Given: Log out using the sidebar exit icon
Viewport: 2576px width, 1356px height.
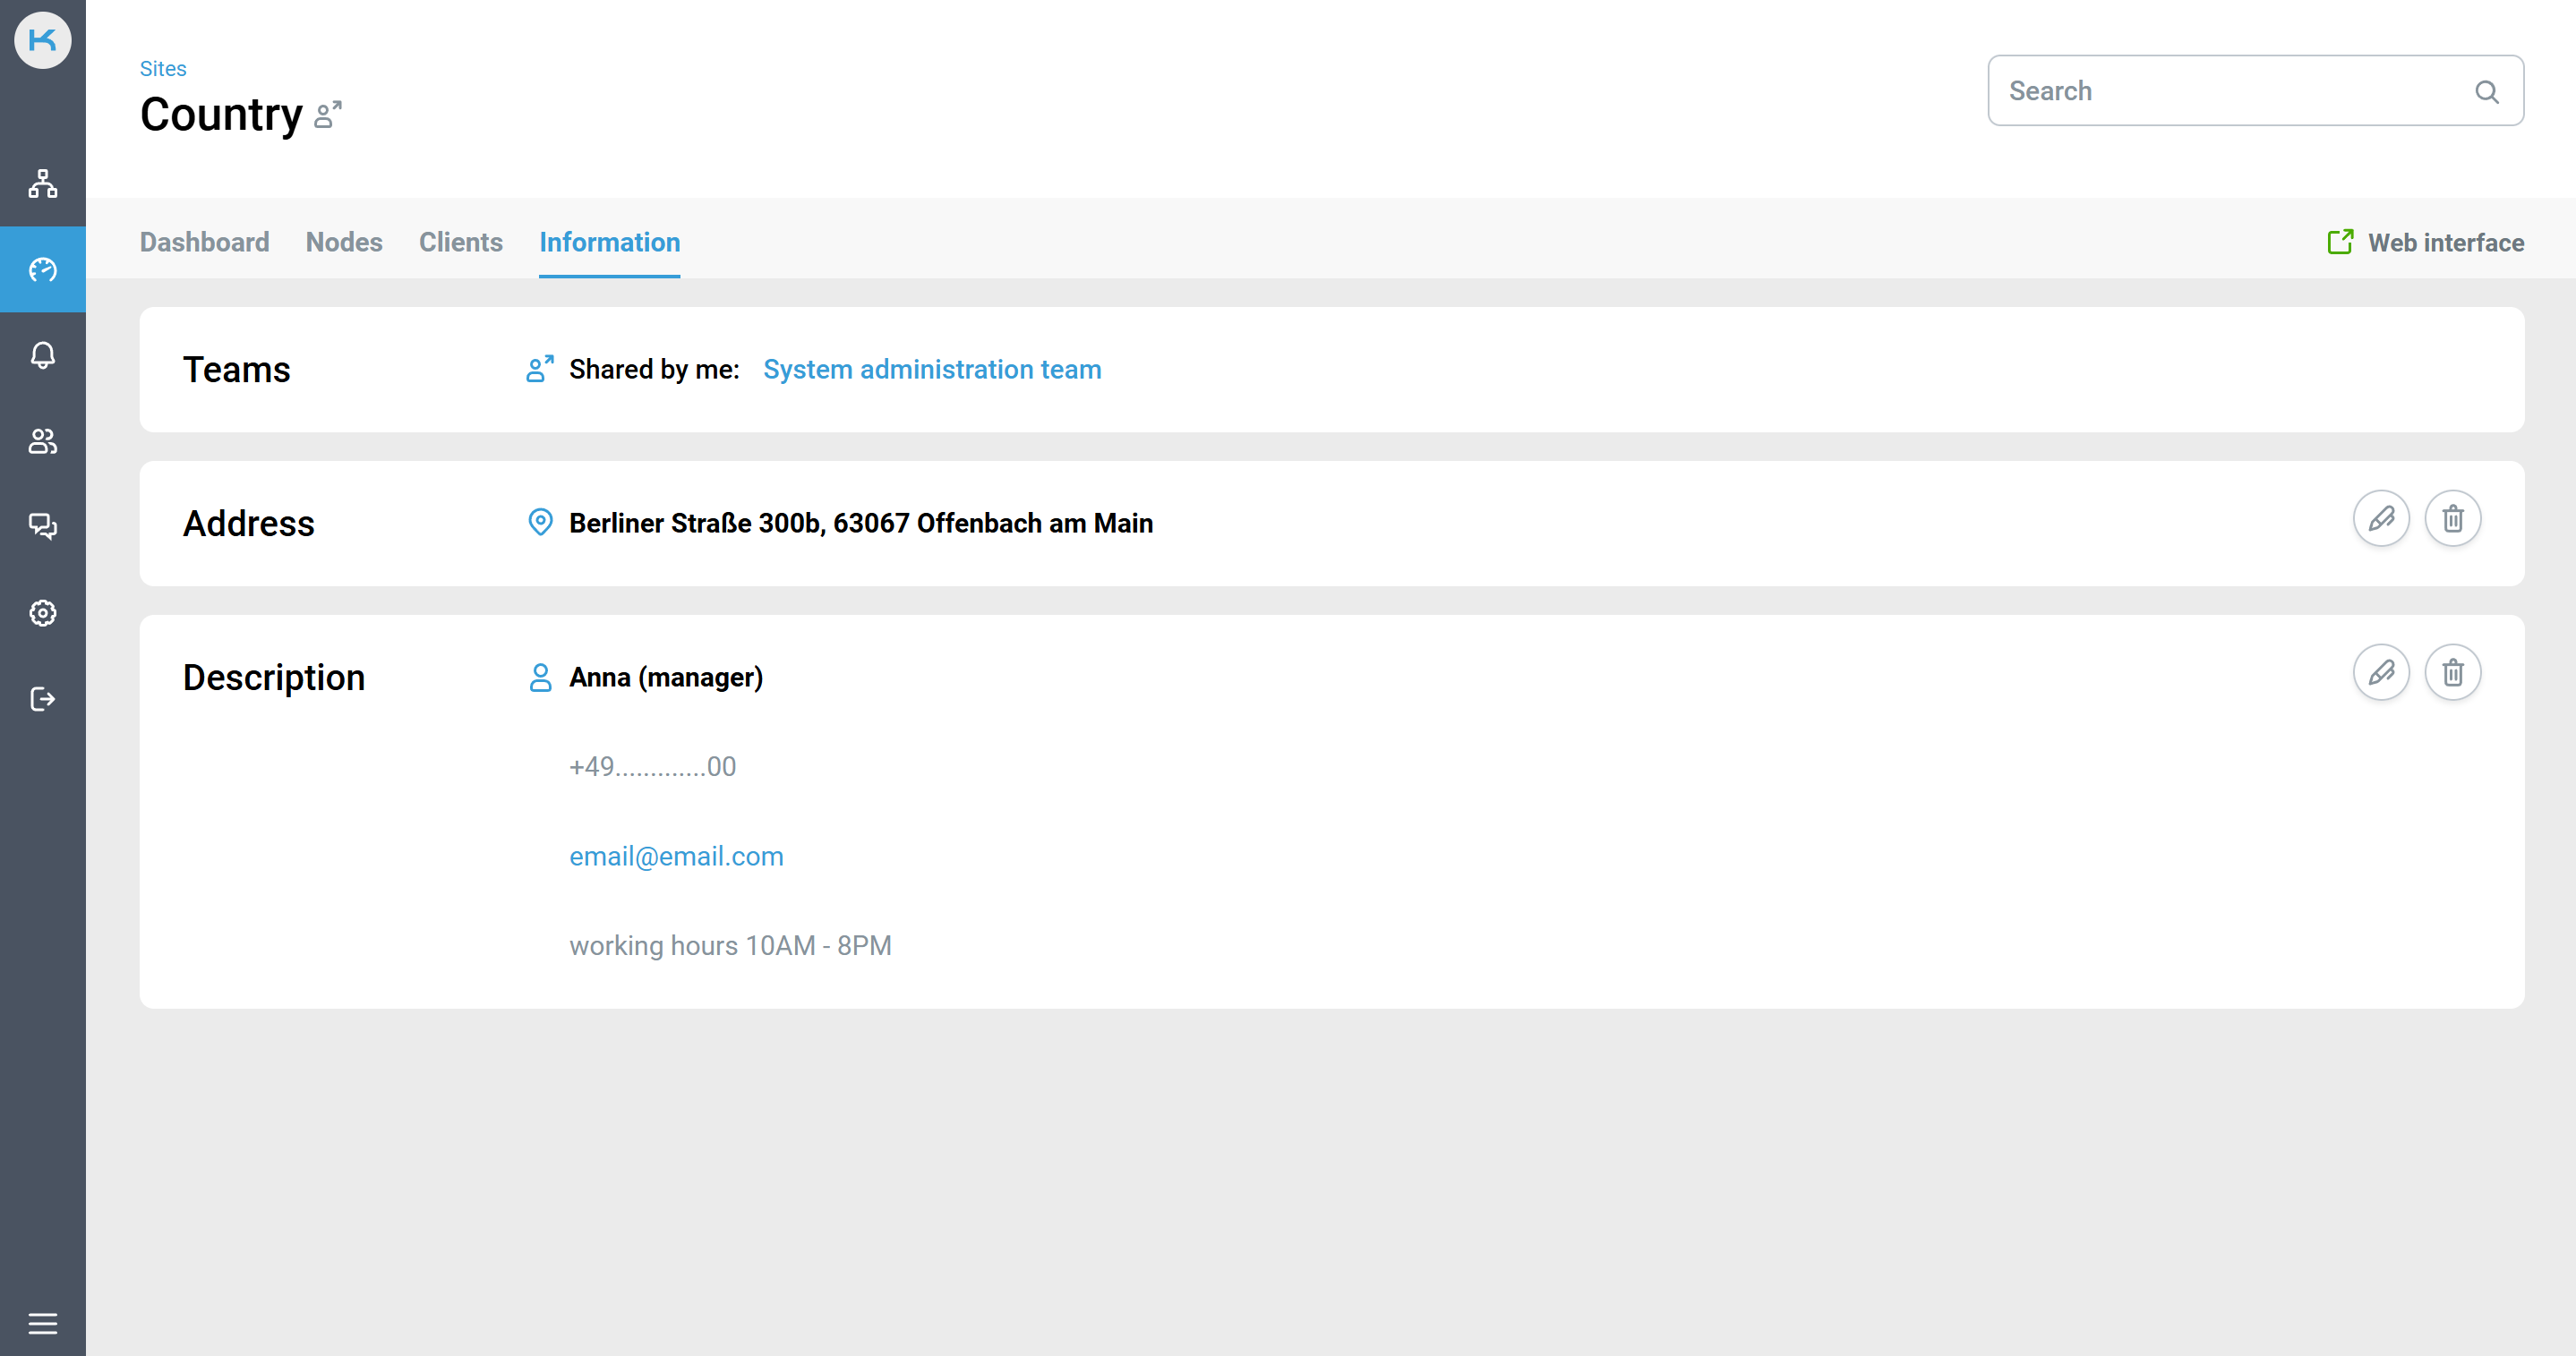Looking at the screenshot, I should point(43,699).
